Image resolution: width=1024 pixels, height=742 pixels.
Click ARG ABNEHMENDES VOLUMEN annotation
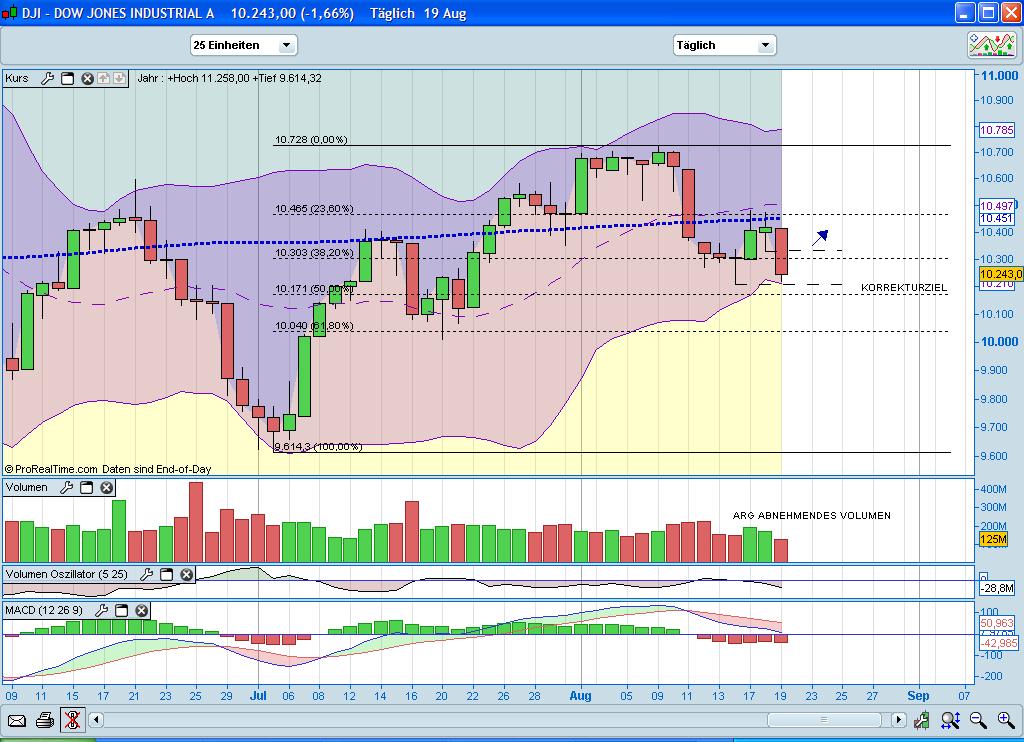812,515
